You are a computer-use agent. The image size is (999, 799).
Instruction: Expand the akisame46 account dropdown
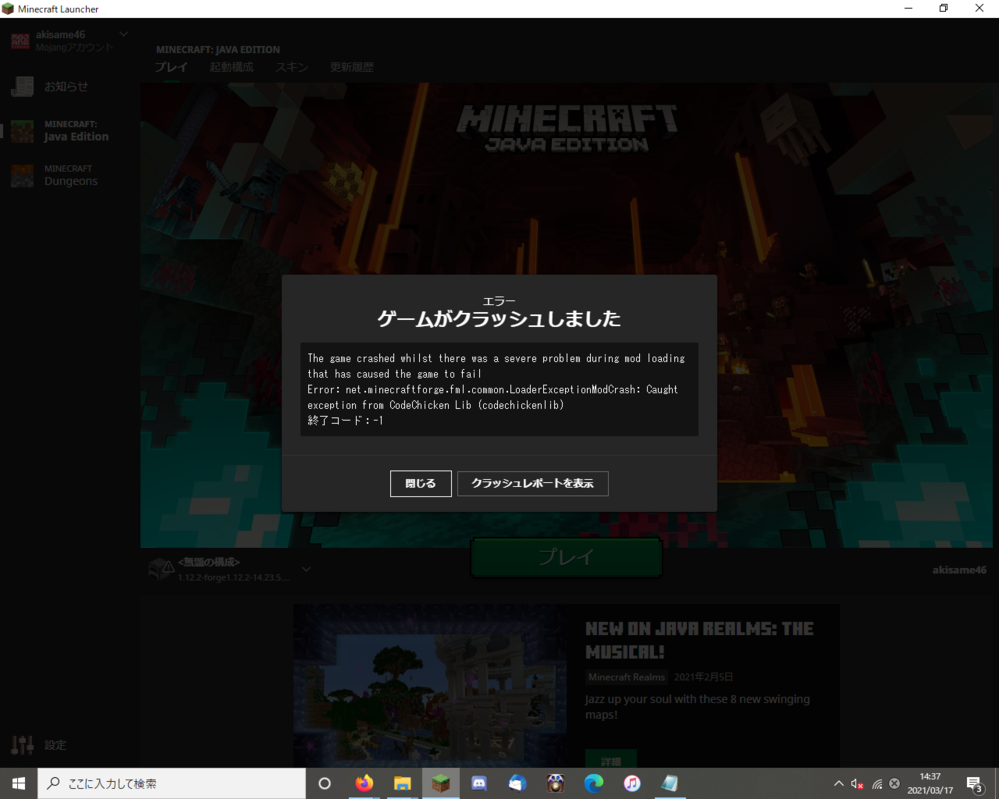[124, 34]
